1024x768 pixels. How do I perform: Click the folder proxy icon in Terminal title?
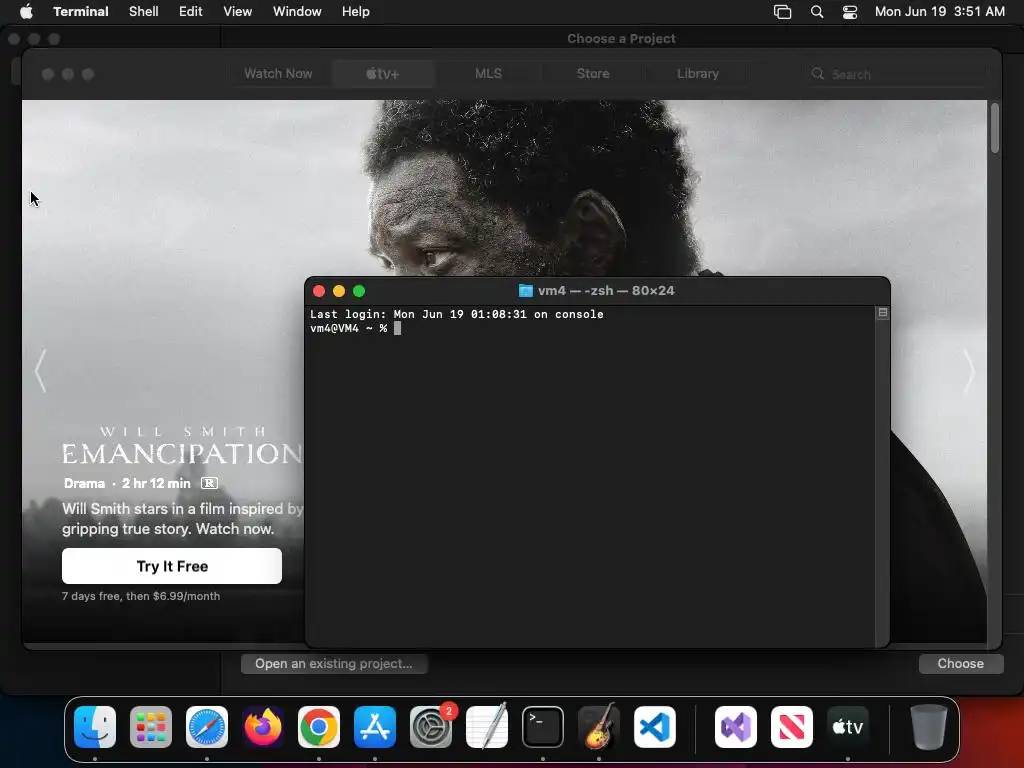point(525,291)
